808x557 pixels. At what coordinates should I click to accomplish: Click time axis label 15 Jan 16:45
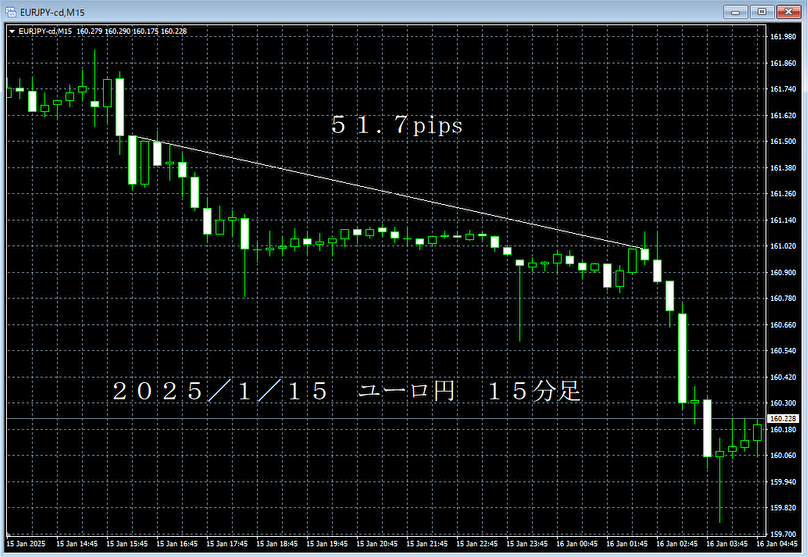click(177, 544)
